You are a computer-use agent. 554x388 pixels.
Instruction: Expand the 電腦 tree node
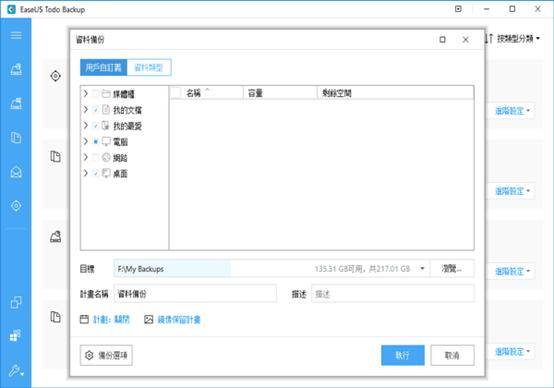click(86, 141)
